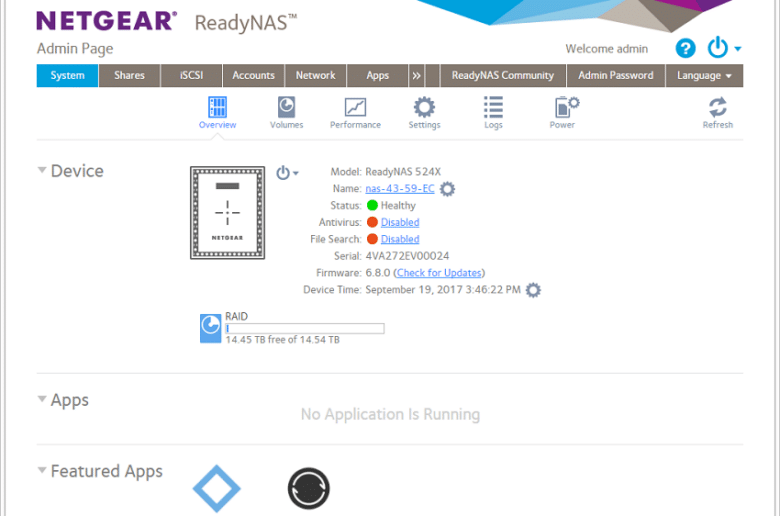Screen dimensions: 780x516
Task: Click the NETGEAR logo
Action: 106,21
